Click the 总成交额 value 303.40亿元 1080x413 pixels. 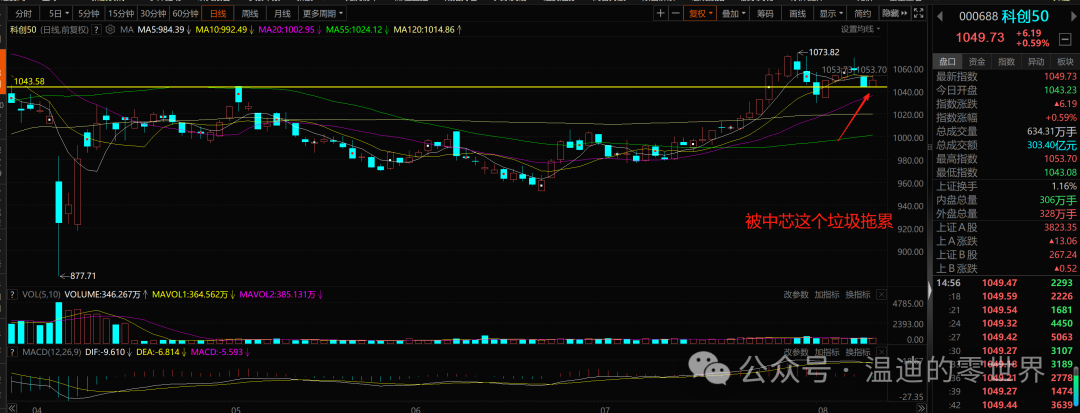point(1052,145)
